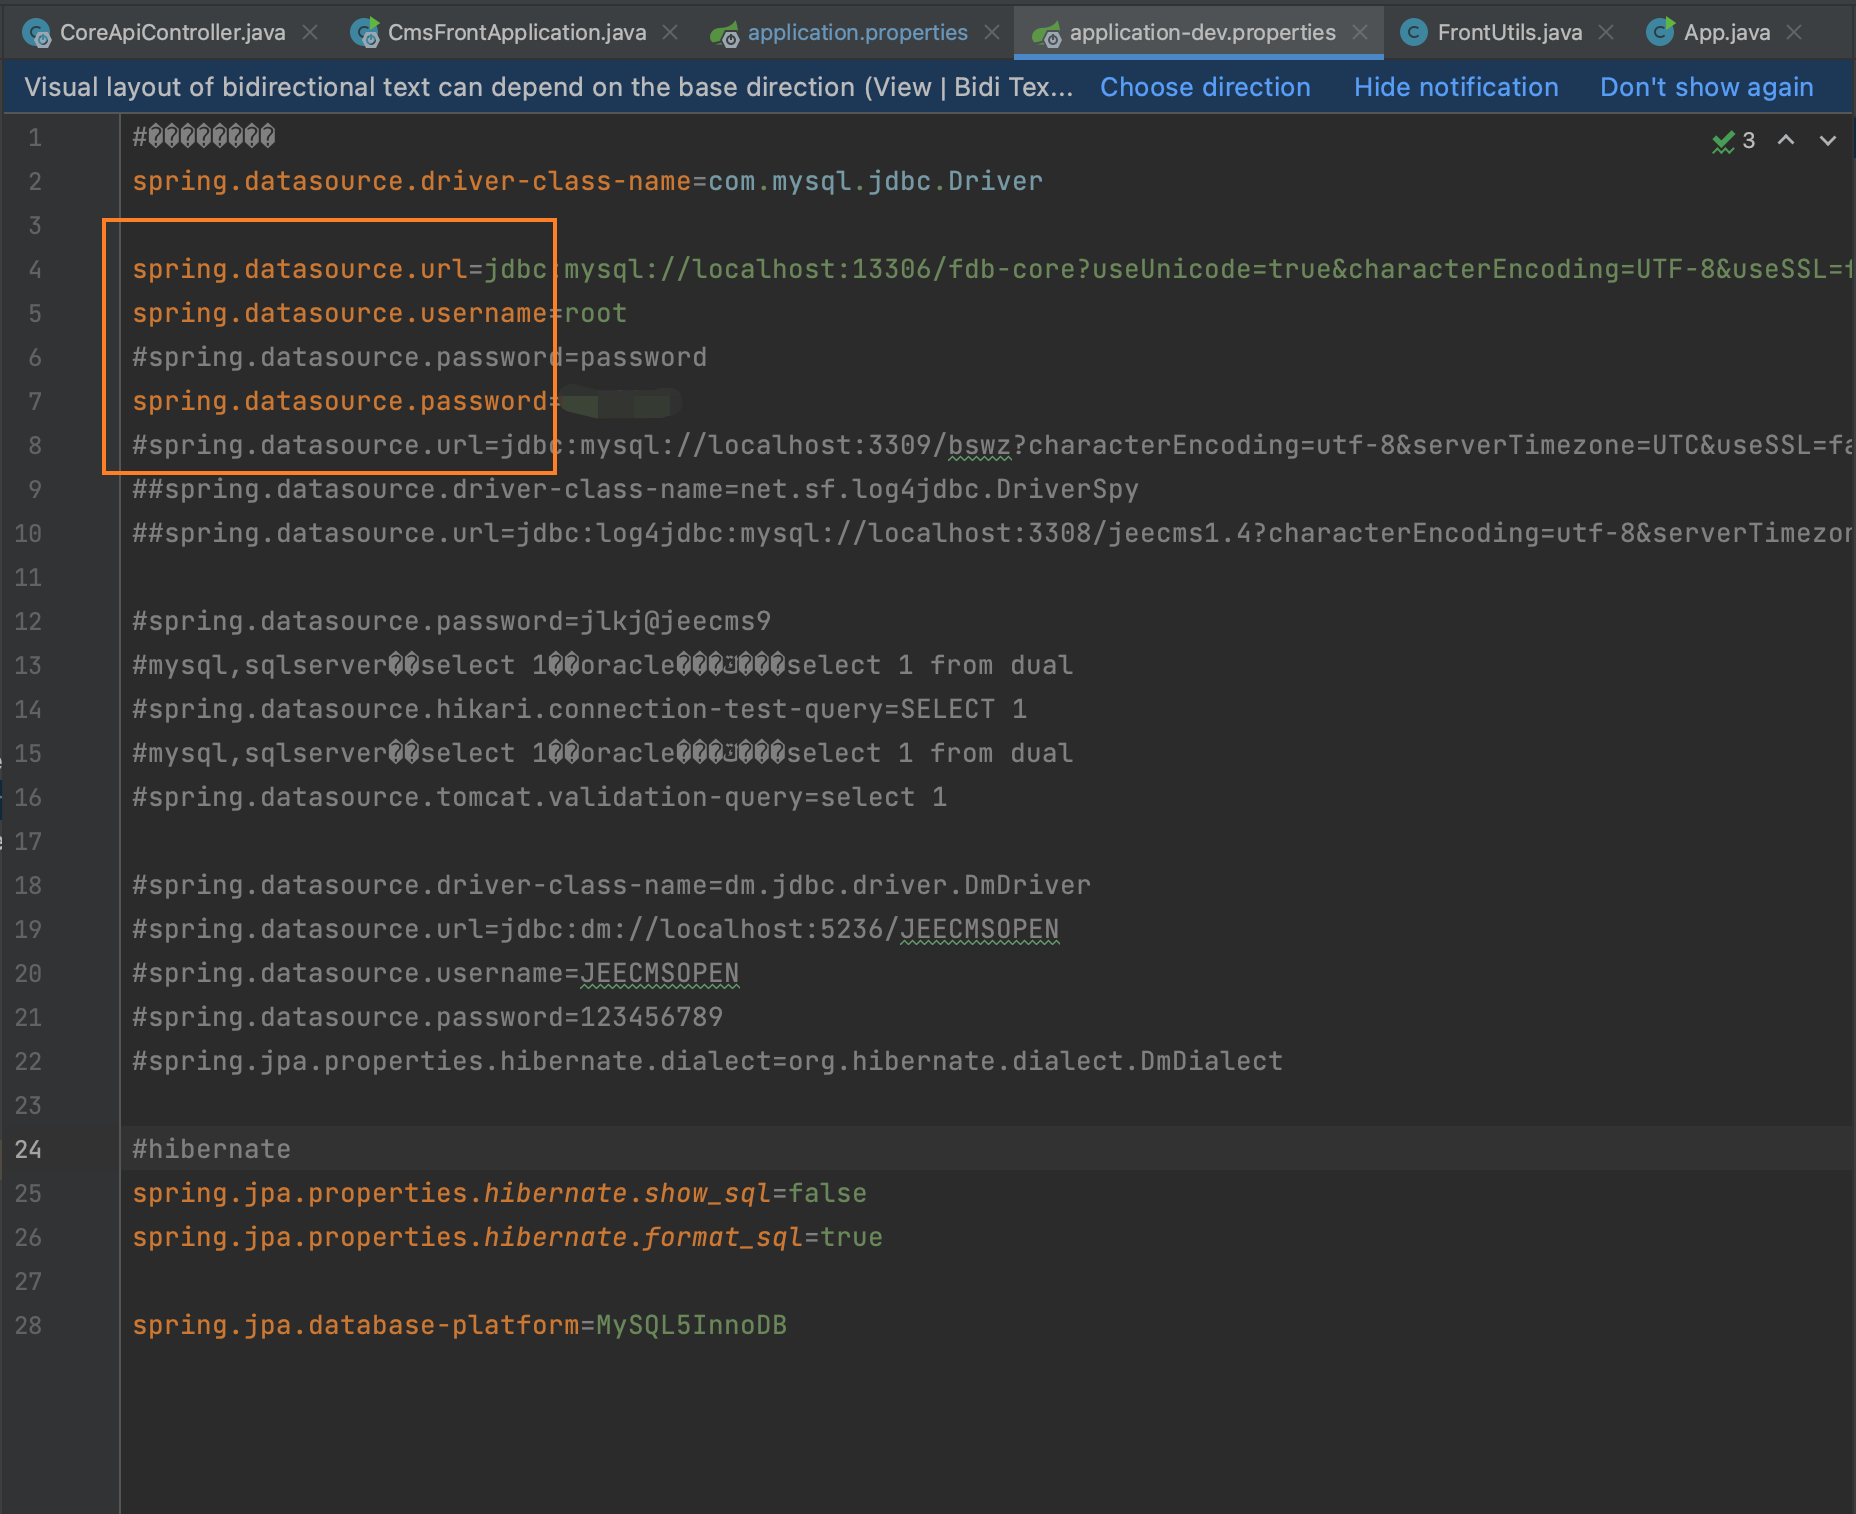Viewport: 1856px width, 1514px height.
Task: Close the FrontUtils.java tab
Action: (1606, 33)
